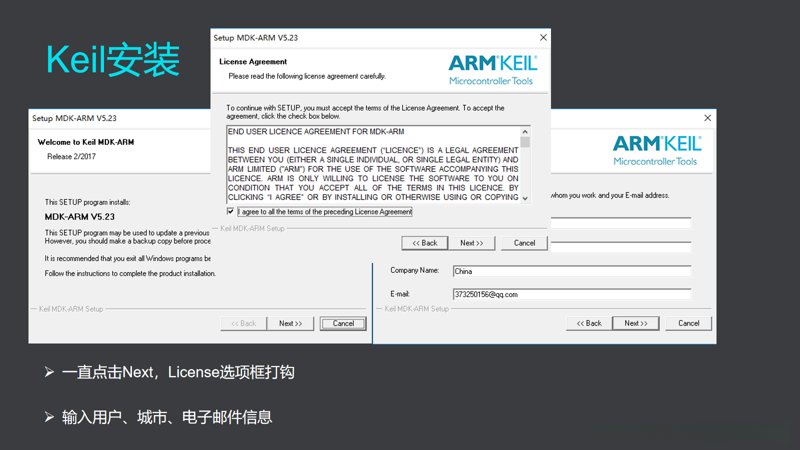The height and width of the screenshot is (450, 800).
Task: Click the partly hidden first name field
Action: [621, 223]
